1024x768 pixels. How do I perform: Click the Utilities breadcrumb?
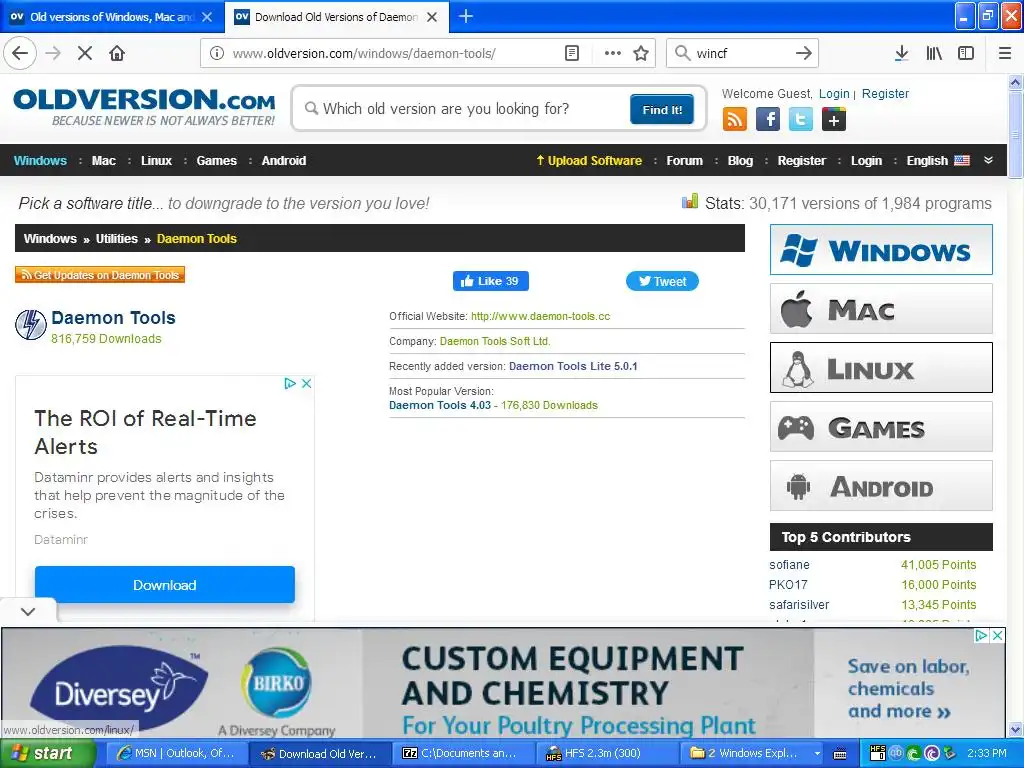tap(117, 238)
